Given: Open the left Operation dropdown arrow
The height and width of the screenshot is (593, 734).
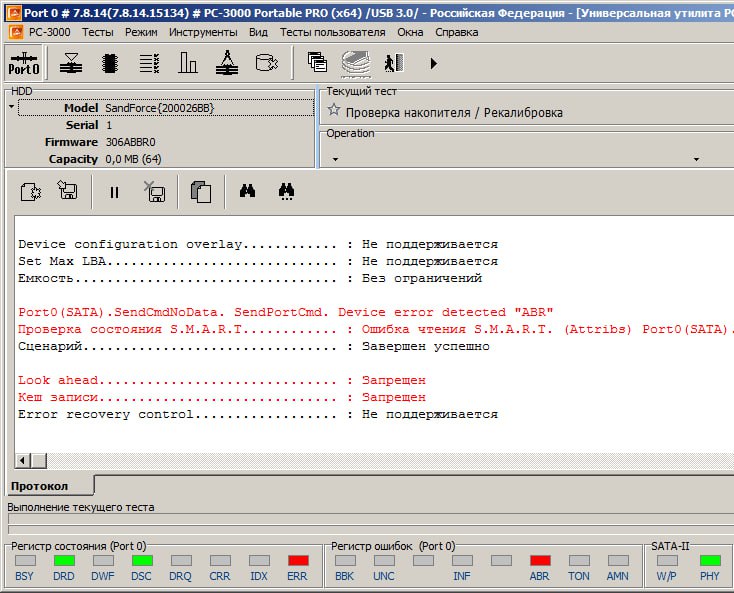Looking at the screenshot, I should pyautogui.click(x=335, y=159).
